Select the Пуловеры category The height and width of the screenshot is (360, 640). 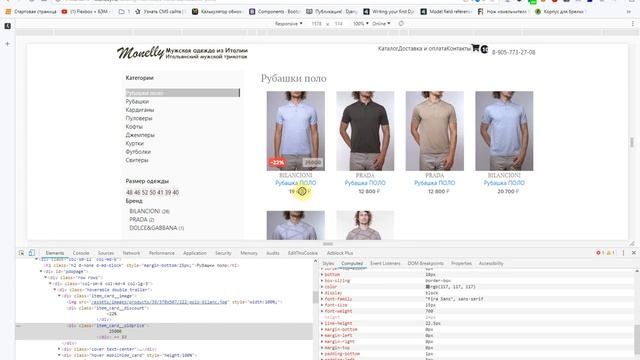139,118
